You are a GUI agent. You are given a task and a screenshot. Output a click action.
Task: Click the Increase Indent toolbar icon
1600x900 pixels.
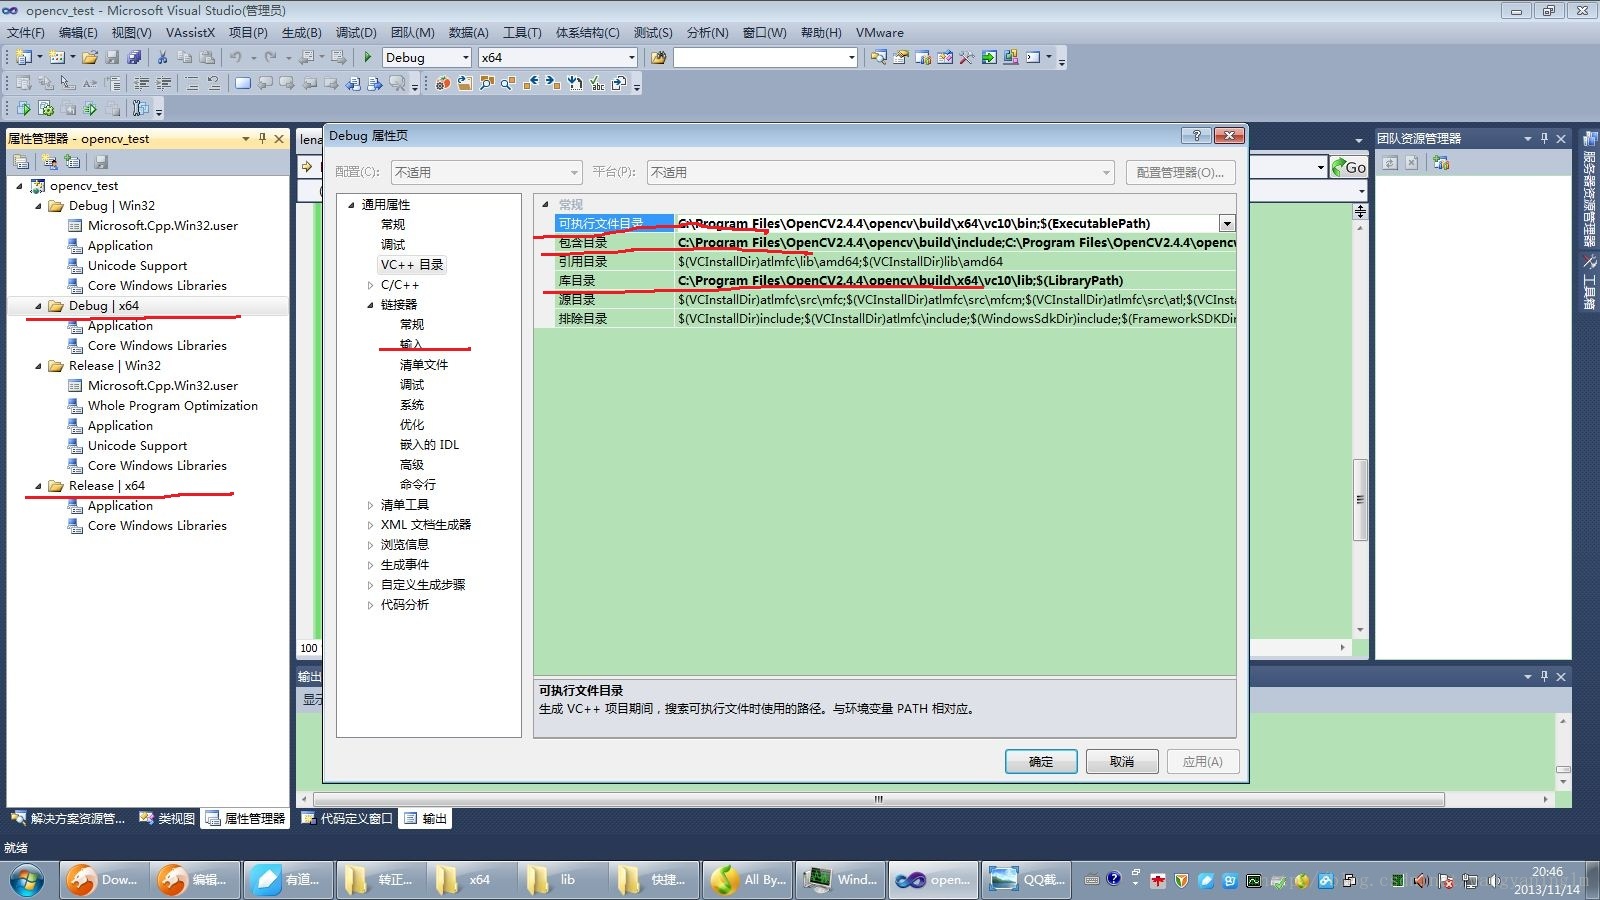click(x=163, y=83)
